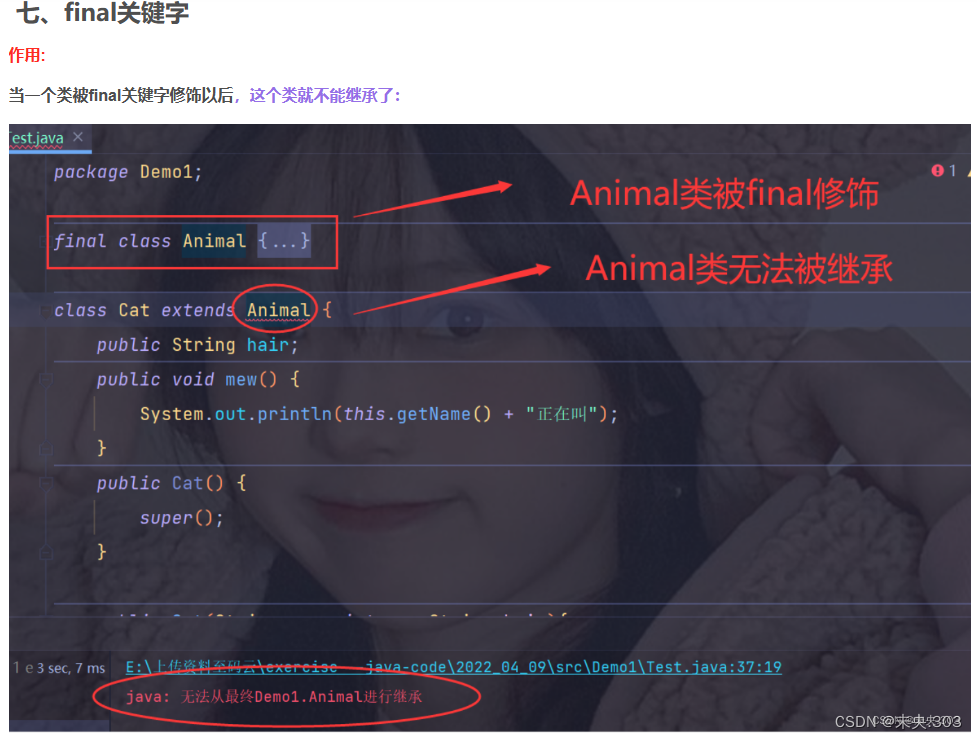Click fold marker beside final class Animal
This screenshot has width=977, height=740.
44,241
